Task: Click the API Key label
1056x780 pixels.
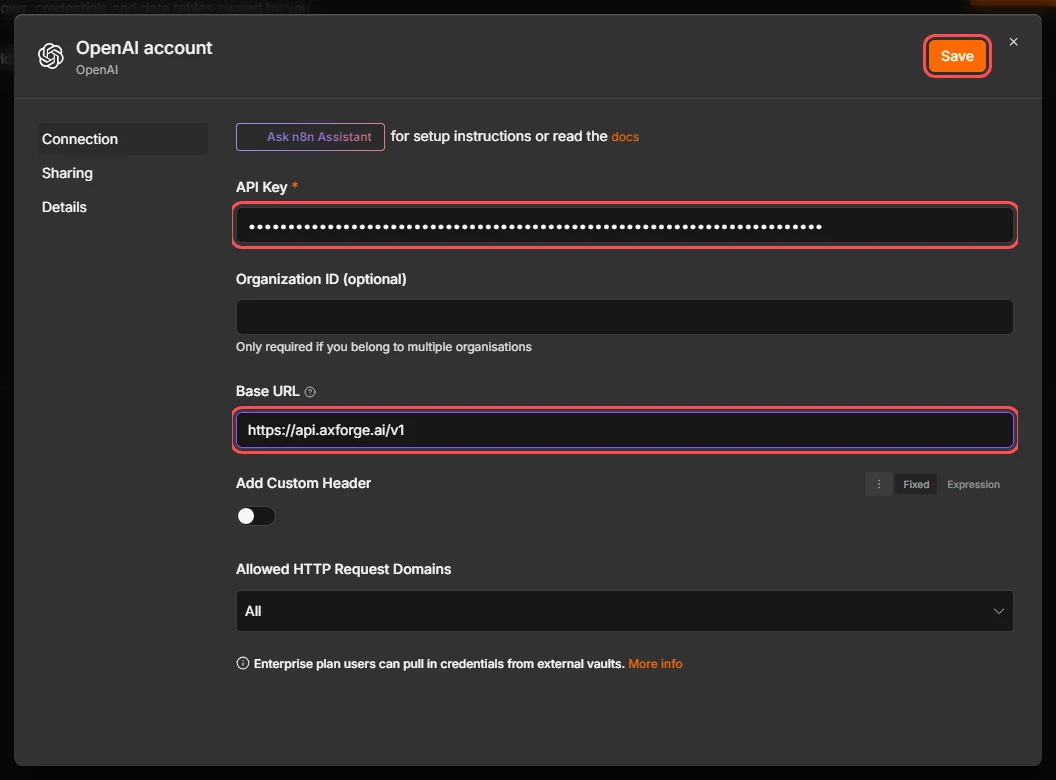Action: click(x=261, y=187)
